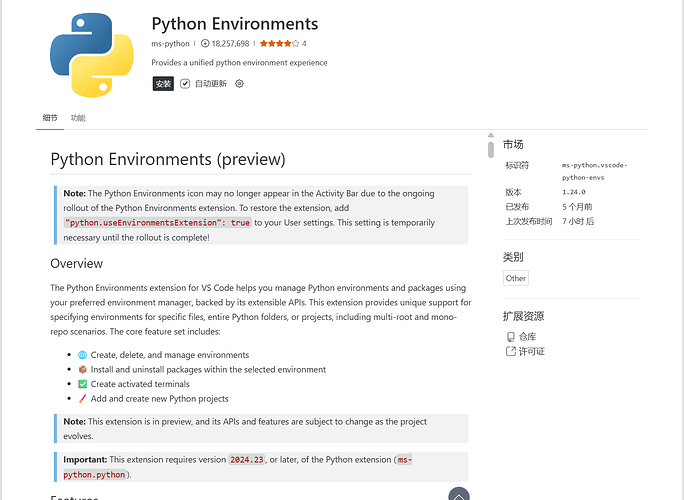This screenshot has width=684, height=500.
Task: Click the scrollbar up arrow
Action: [x=491, y=135]
